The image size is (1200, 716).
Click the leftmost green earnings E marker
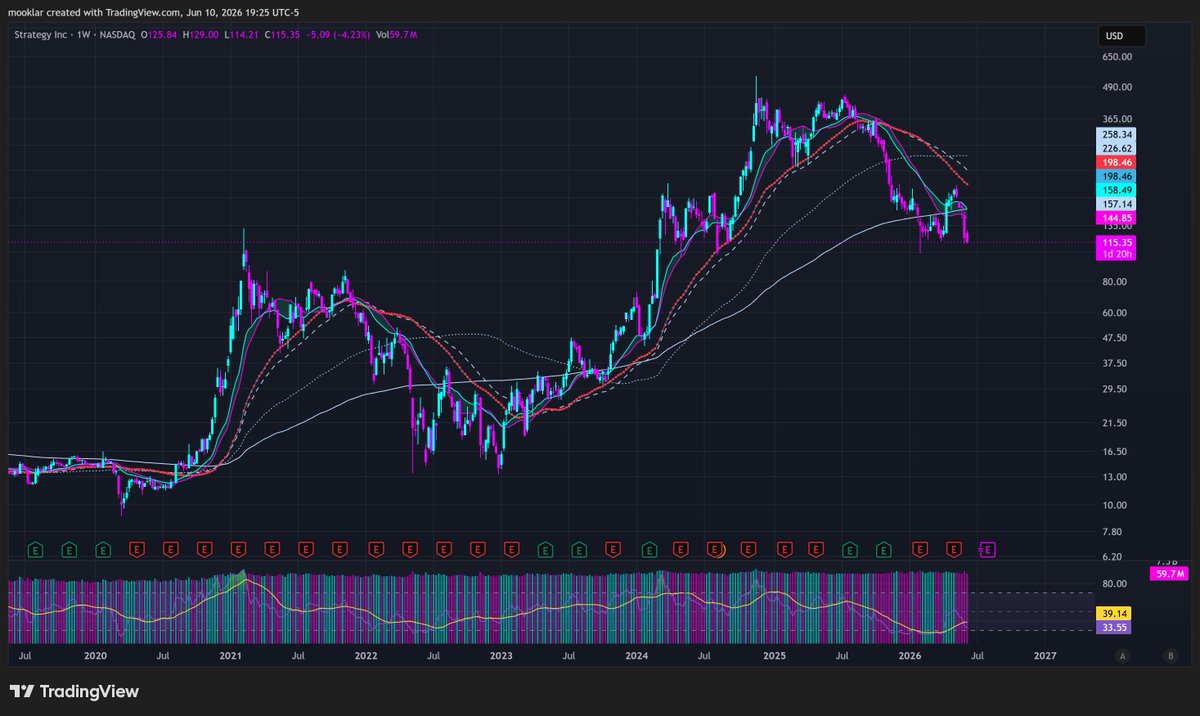[36, 549]
